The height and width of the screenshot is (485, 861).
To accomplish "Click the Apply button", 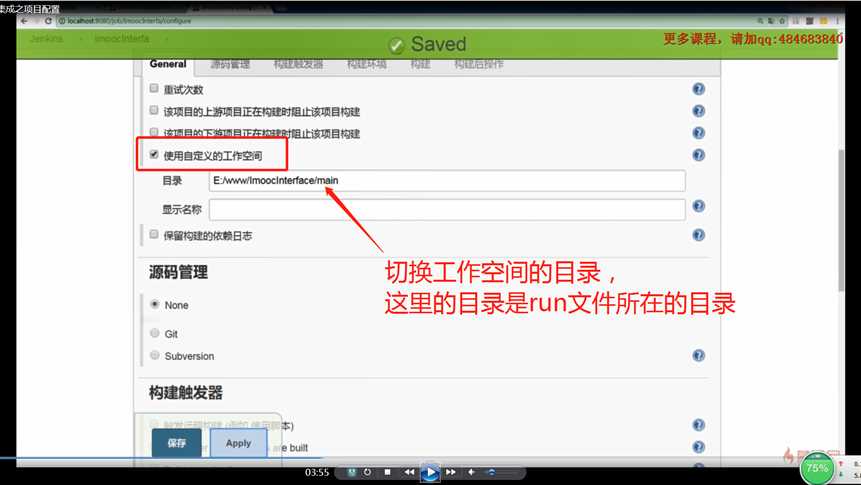I will 238,443.
